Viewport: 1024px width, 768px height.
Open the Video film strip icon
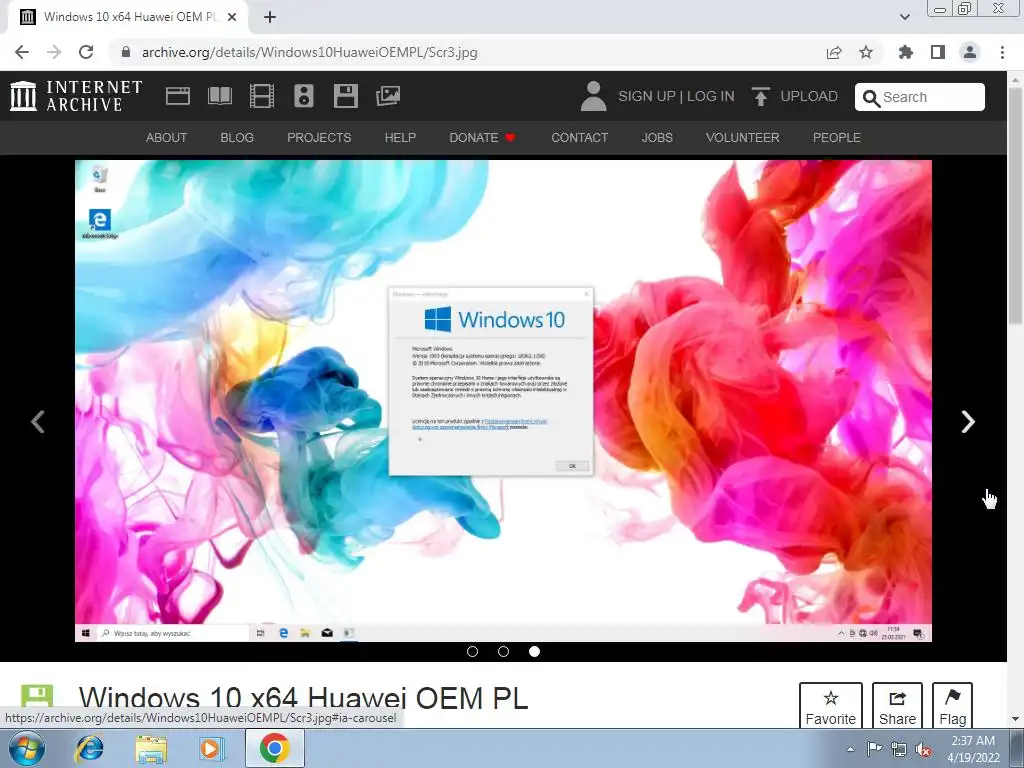262,96
